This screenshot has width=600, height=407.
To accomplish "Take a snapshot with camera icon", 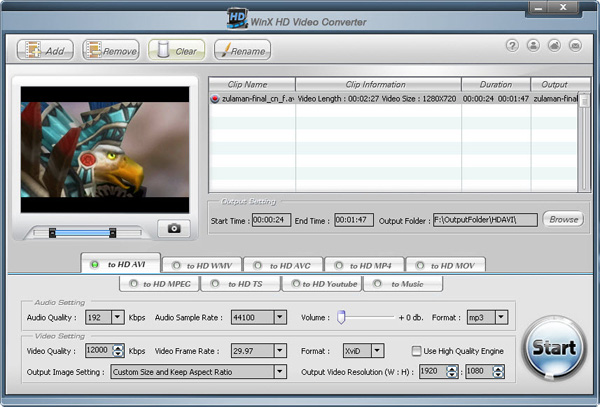I will [174, 228].
